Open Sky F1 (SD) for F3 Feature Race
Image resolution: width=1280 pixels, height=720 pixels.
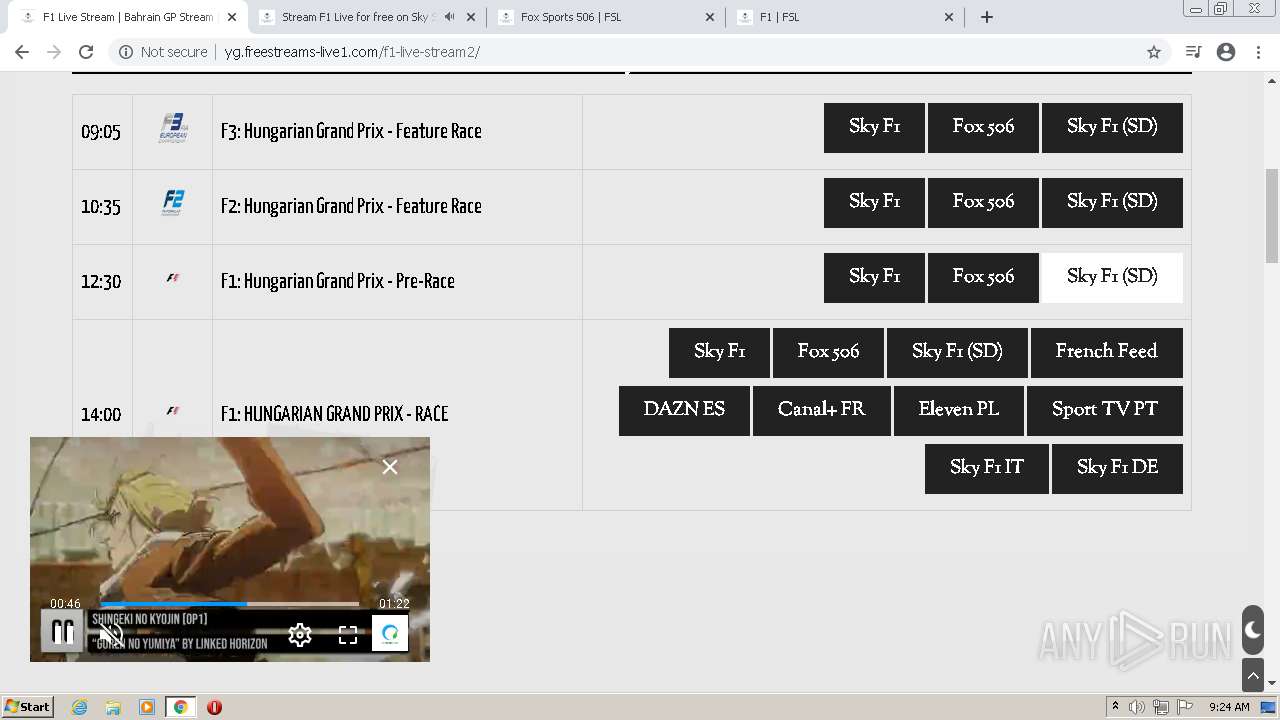coord(1112,127)
